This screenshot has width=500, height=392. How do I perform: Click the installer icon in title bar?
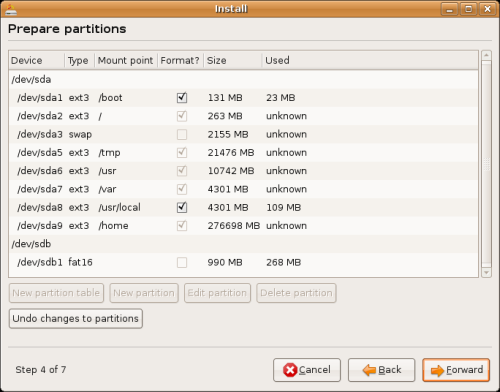point(11,9)
